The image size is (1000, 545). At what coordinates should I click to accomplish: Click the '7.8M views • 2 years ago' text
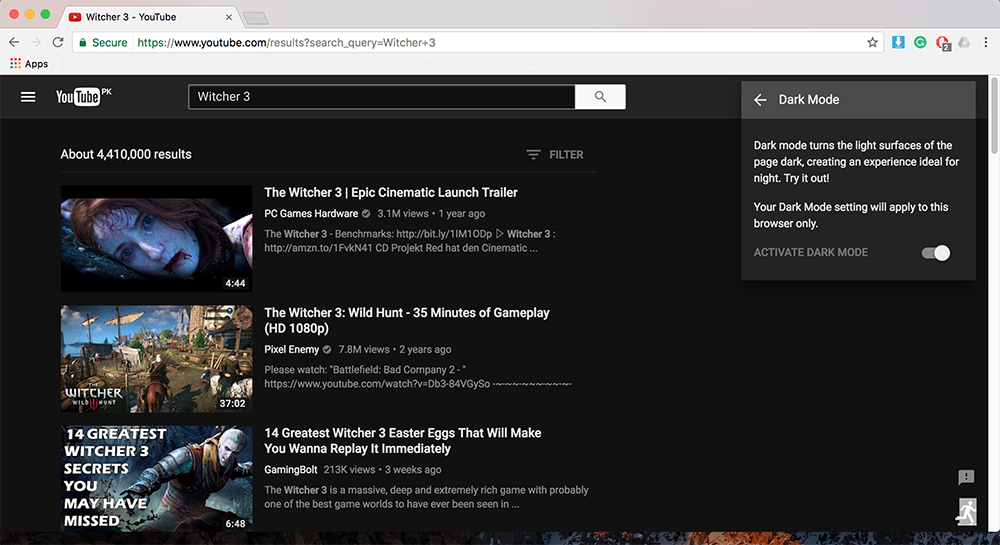395,349
